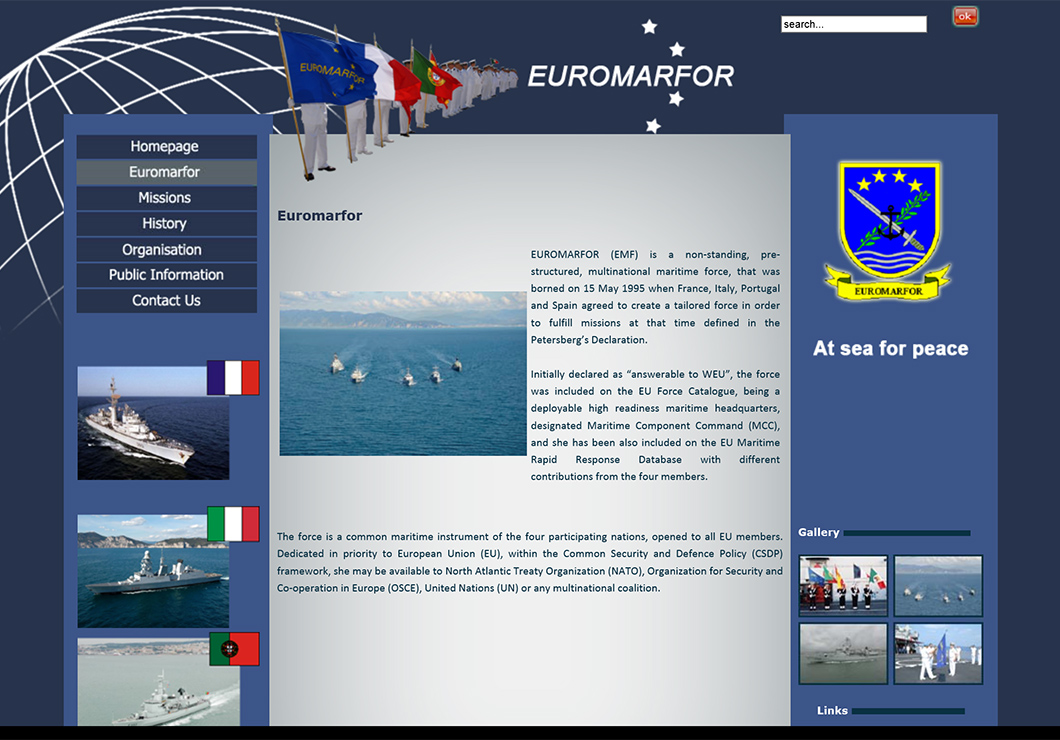Click the EUROMARFOR shield crest emblem
The image size is (1060, 740).
click(x=888, y=230)
